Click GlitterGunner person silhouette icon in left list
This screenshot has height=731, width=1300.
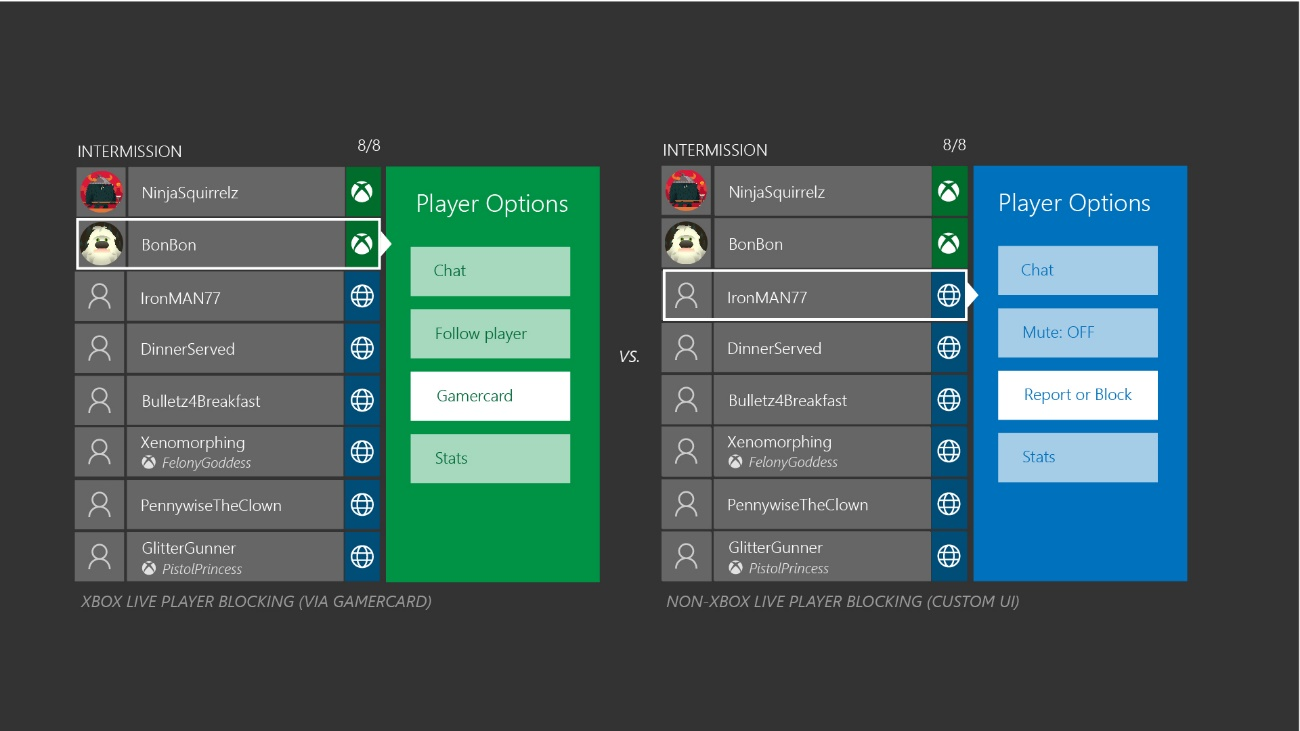[99, 557]
